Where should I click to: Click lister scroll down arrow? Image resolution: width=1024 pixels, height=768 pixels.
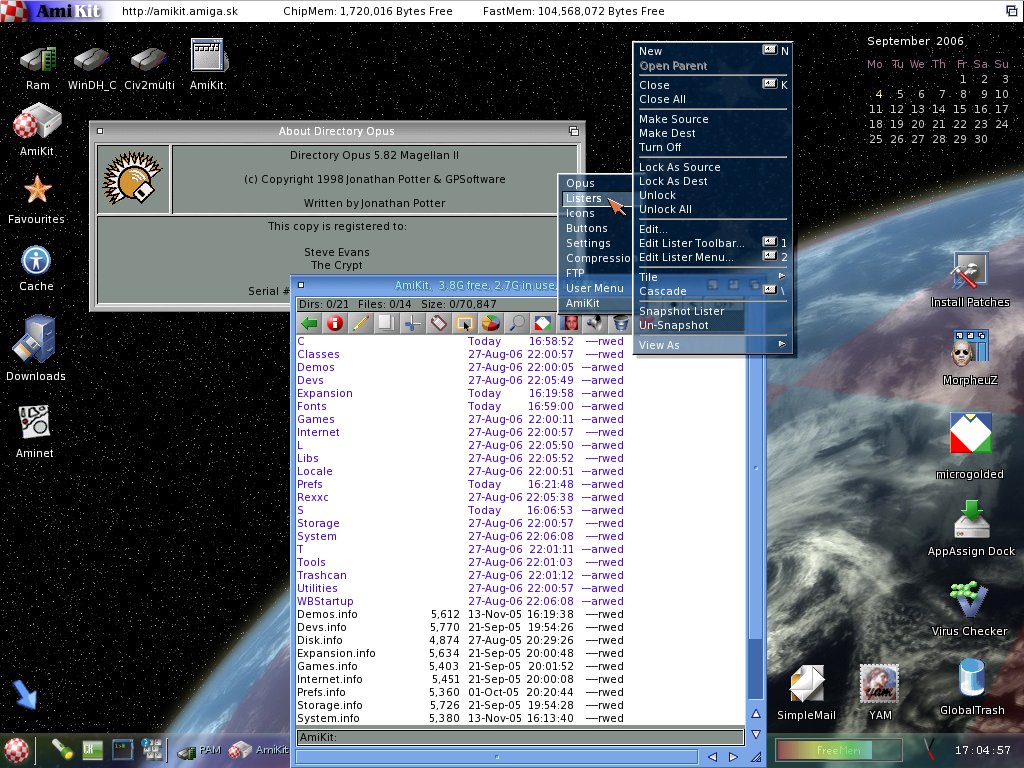[x=756, y=734]
